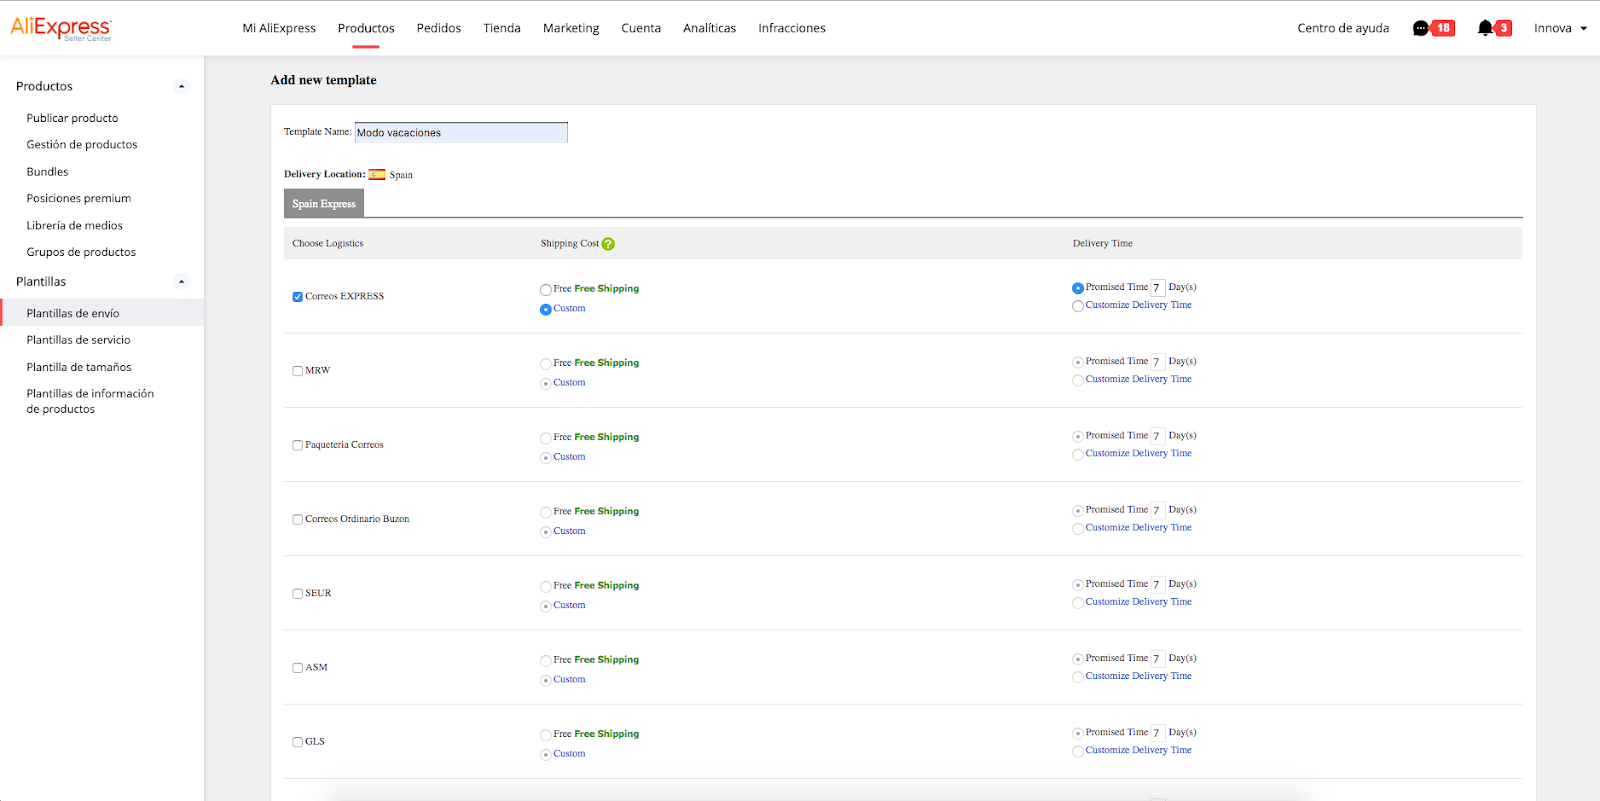Click the Spain flag icon

pos(377,175)
